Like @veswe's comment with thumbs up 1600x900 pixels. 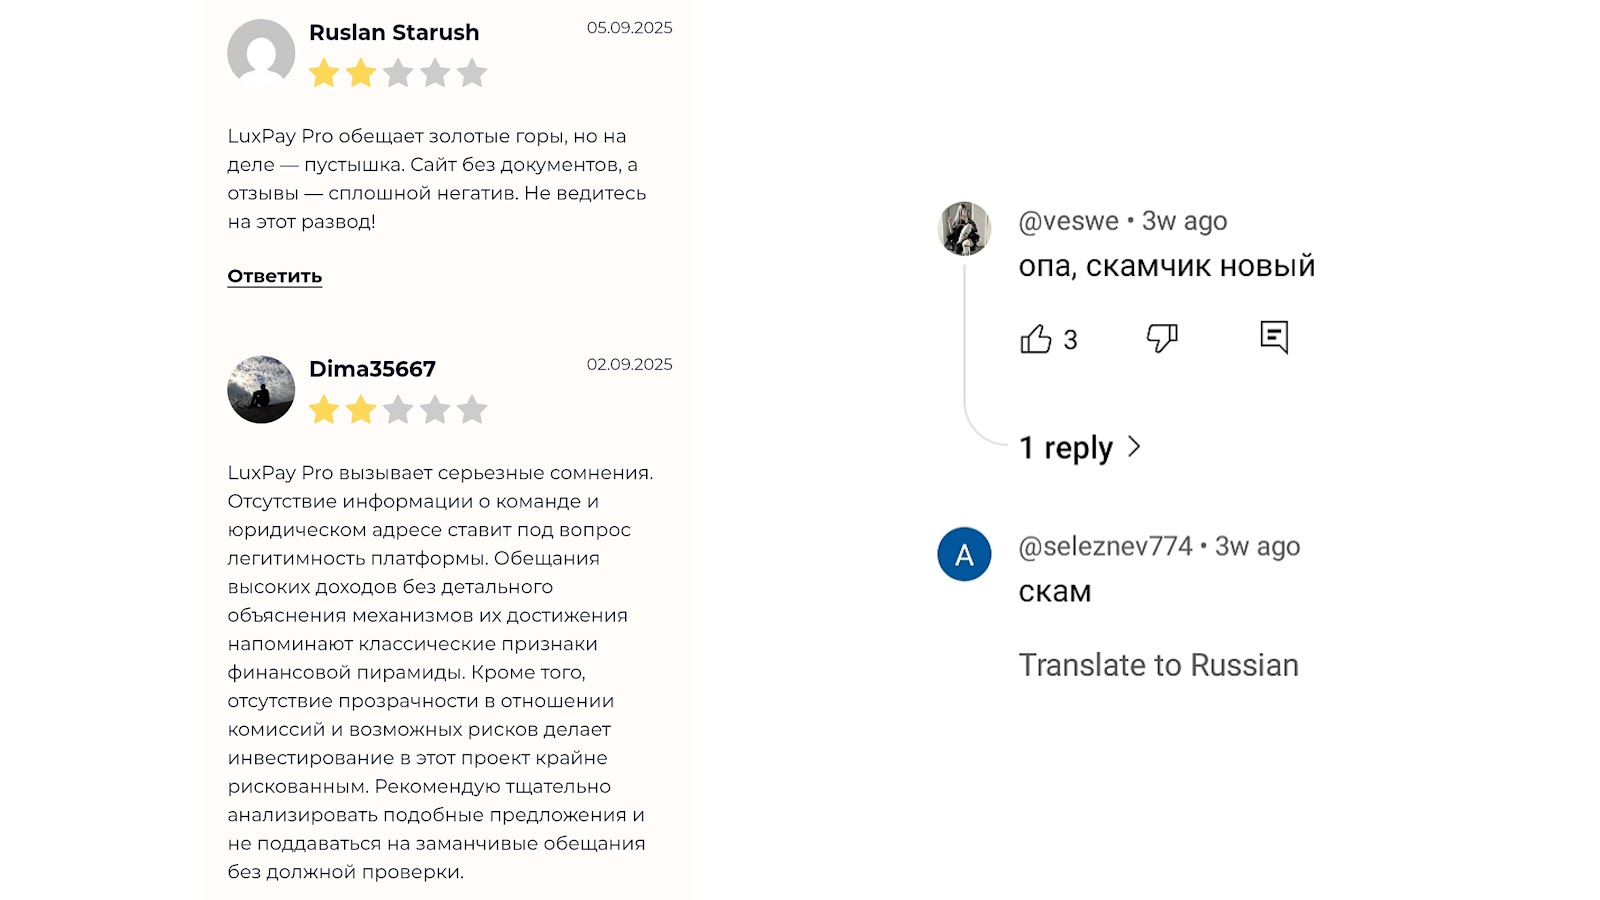(x=1037, y=339)
